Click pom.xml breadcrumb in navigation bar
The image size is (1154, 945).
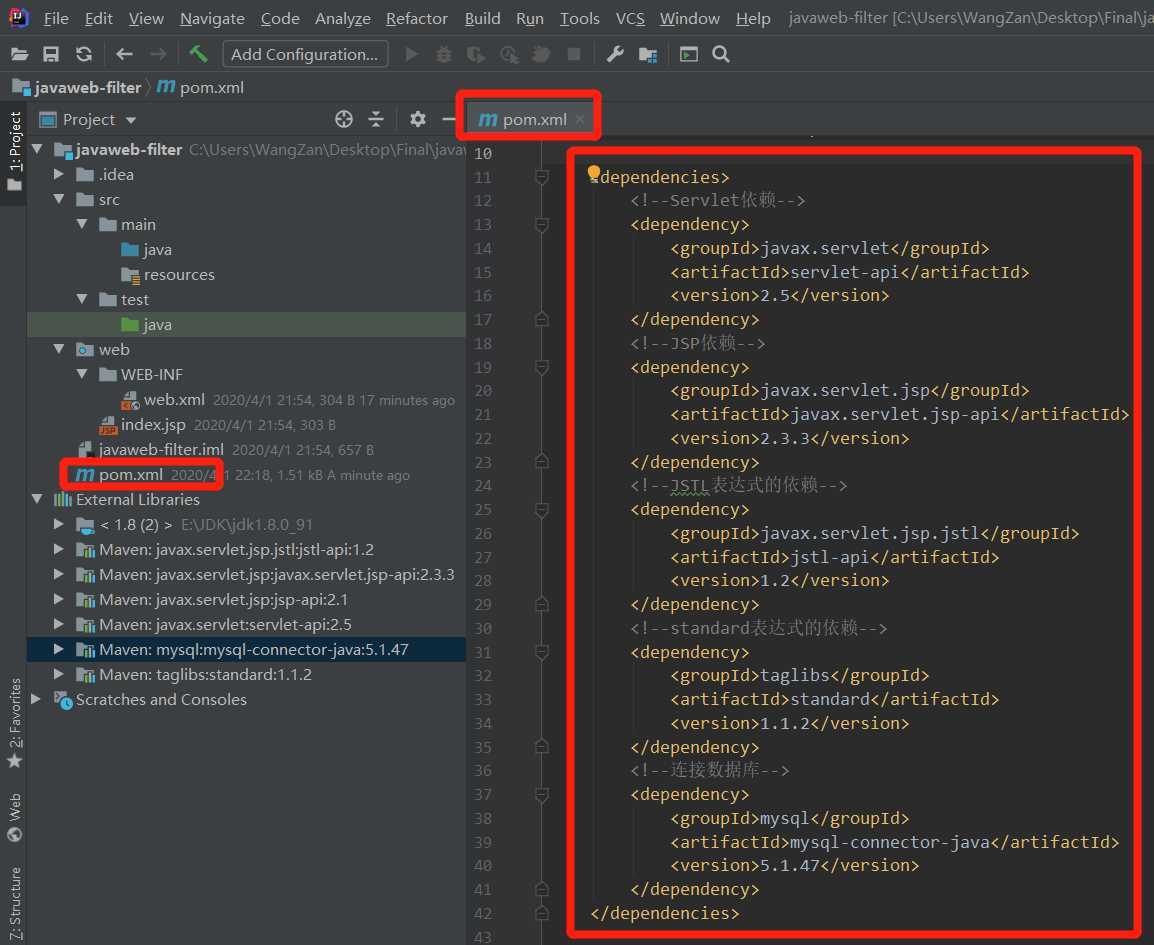pos(200,88)
